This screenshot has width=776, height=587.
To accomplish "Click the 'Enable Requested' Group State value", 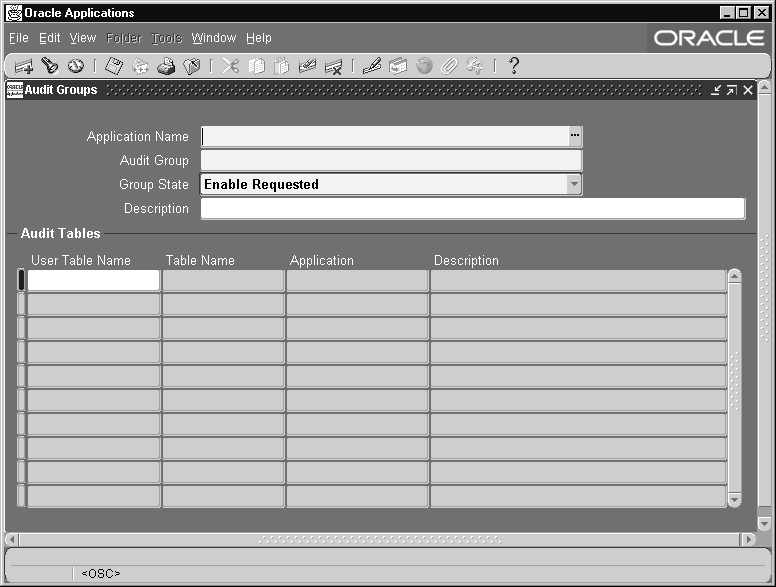I will pyautogui.click(x=261, y=185).
